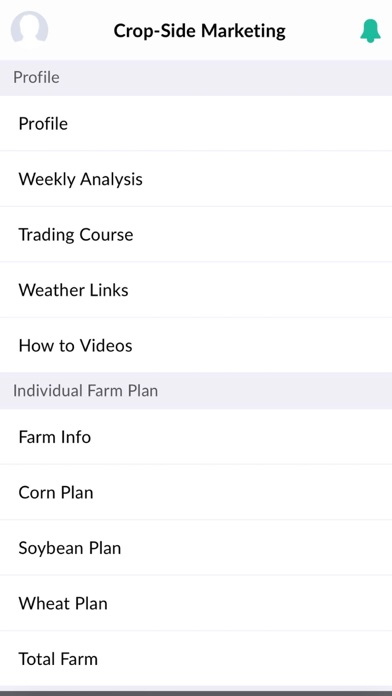
Task: Open the account avatar in the header
Action: click(29, 28)
